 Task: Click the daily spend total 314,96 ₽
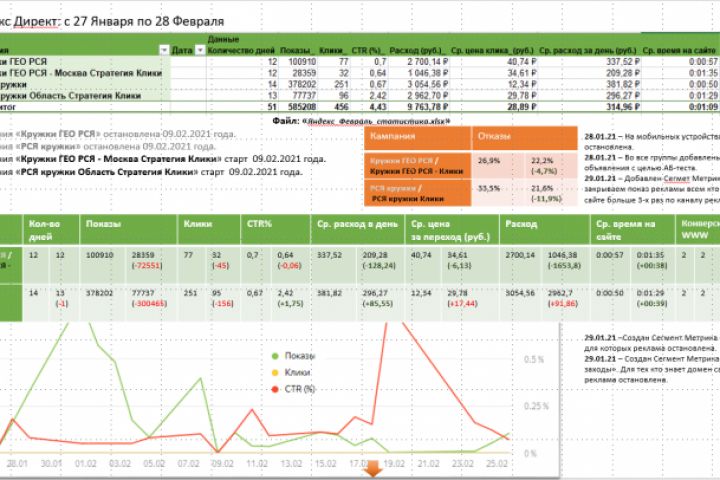[623, 107]
